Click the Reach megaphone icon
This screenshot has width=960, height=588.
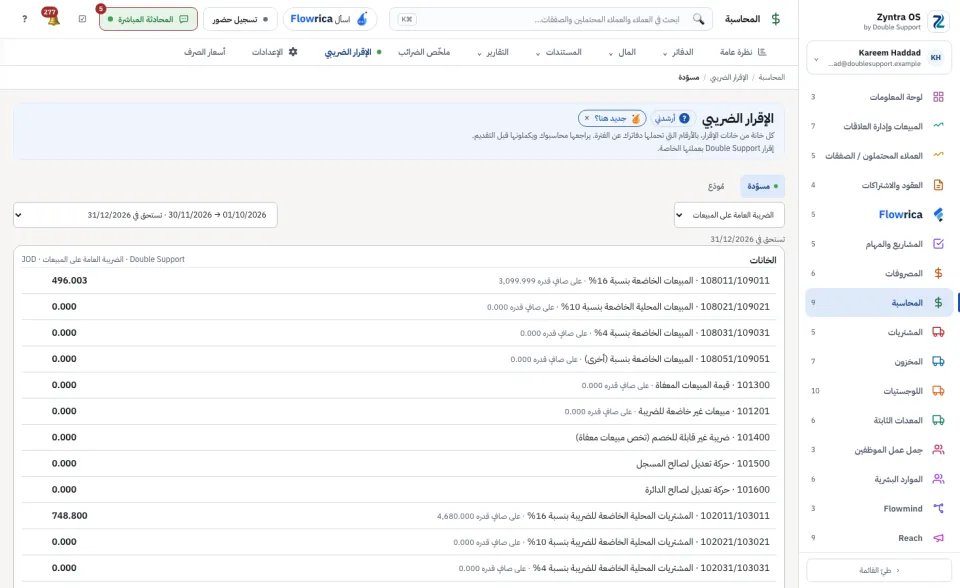tap(938, 538)
